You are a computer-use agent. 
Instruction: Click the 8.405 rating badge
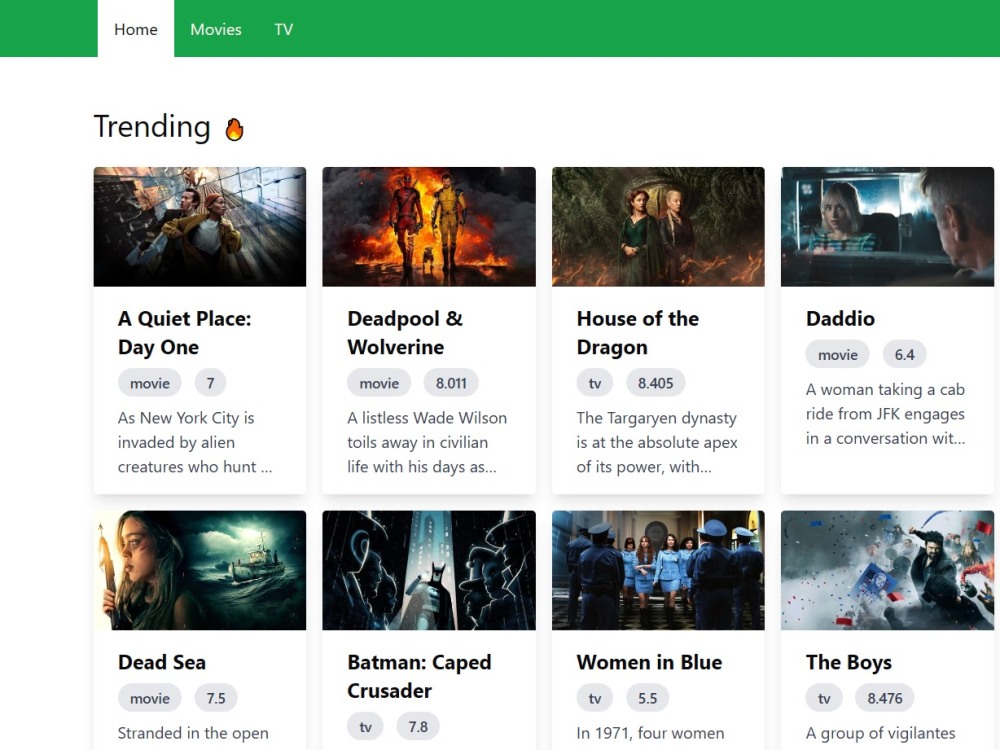[656, 383]
